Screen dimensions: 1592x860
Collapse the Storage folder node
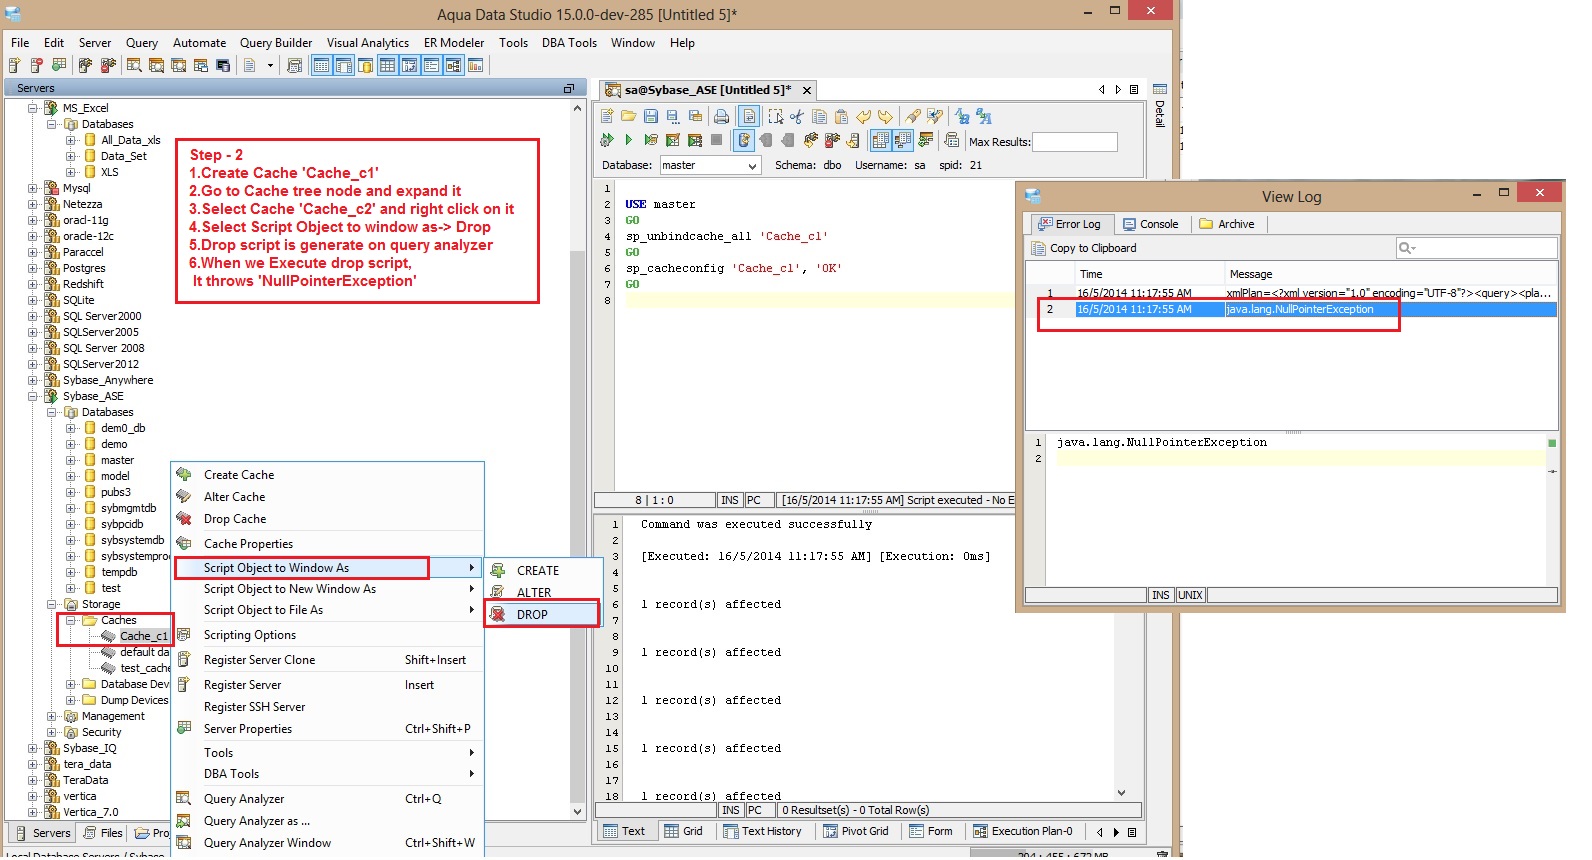coord(52,604)
